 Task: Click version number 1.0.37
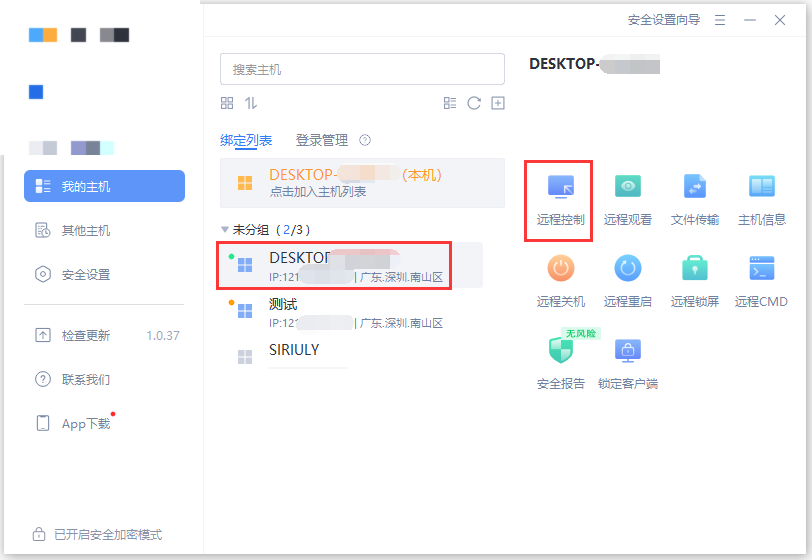pos(163,336)
